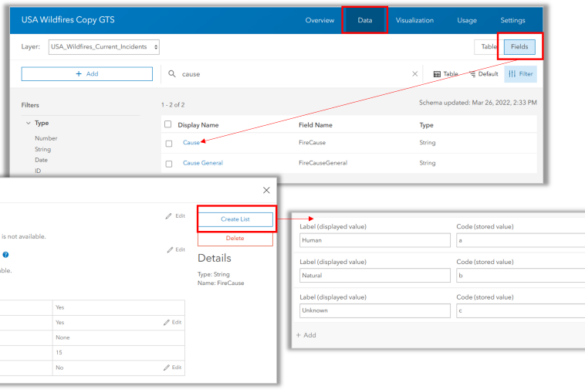Click the value 15 in the table
The height and width of the screenshot is (390, 585).
pos(59,352)
